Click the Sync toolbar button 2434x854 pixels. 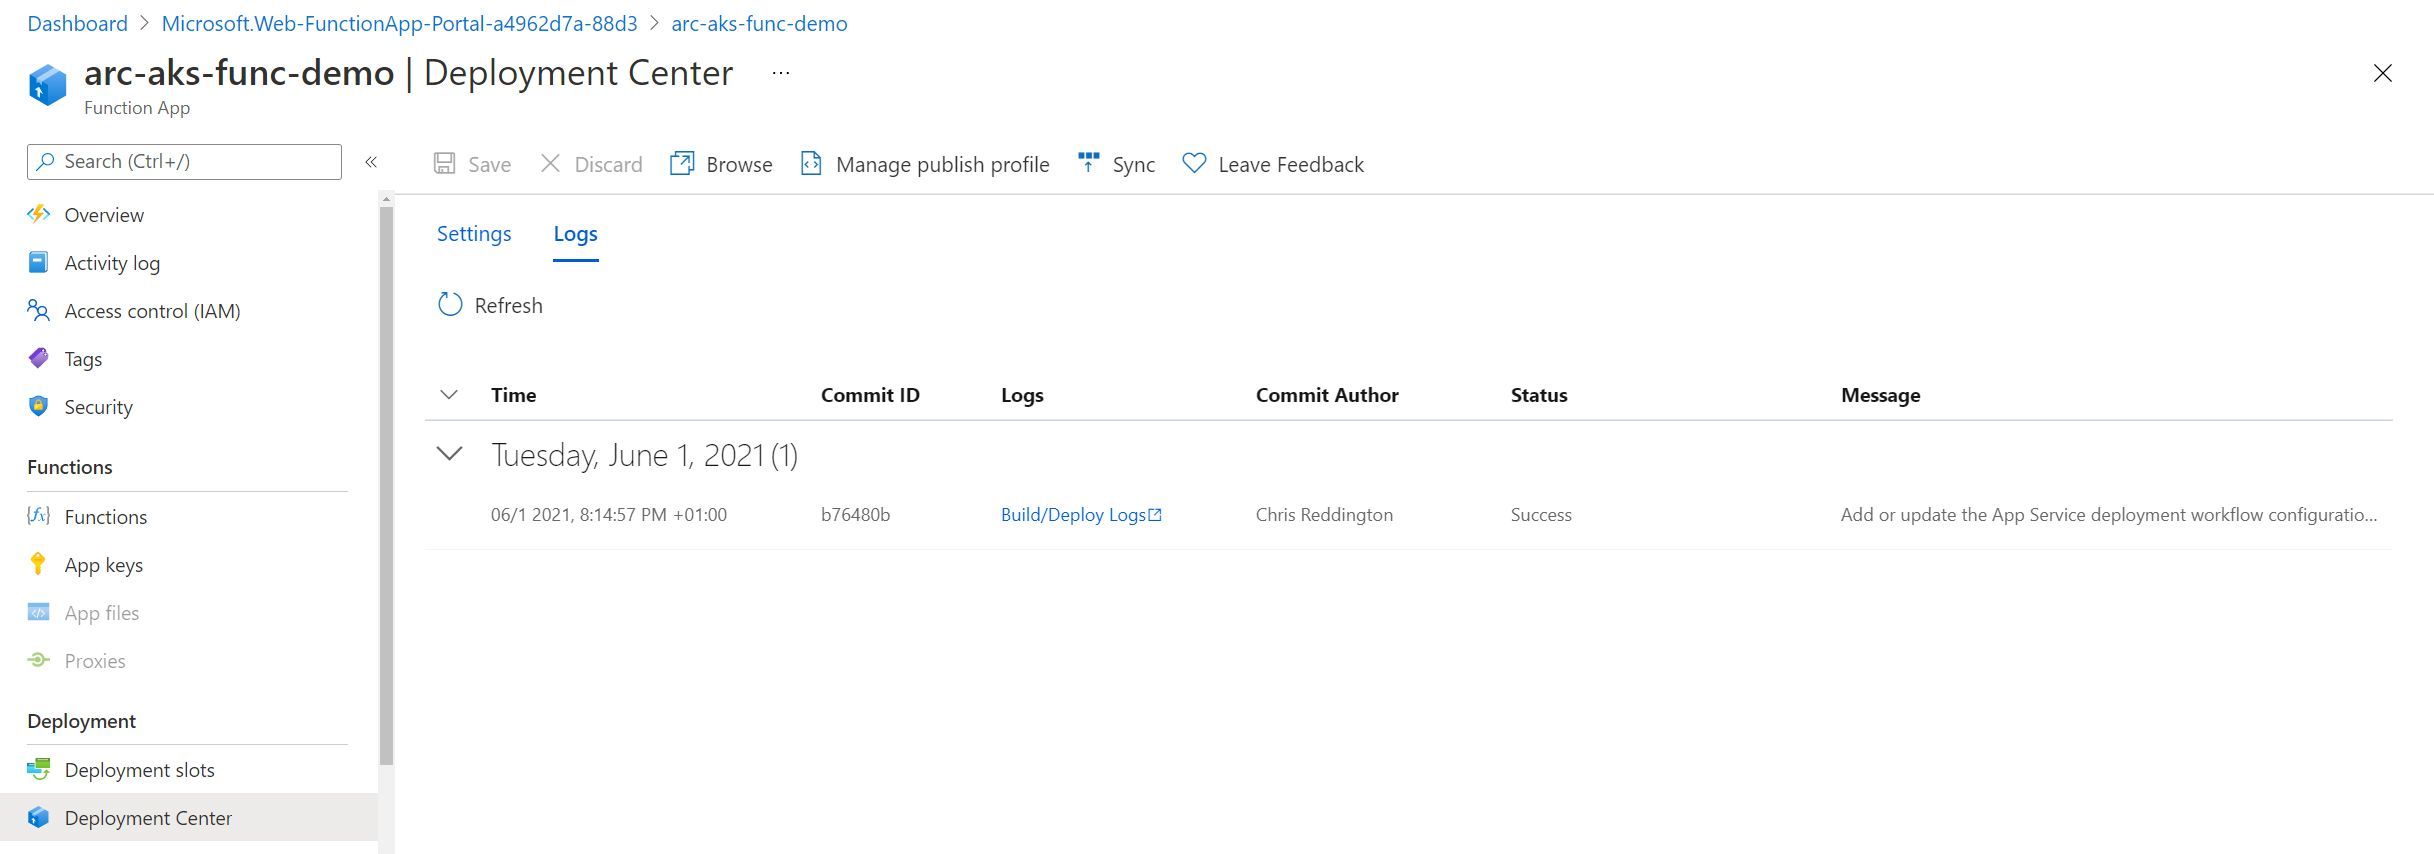point(1116,164)
